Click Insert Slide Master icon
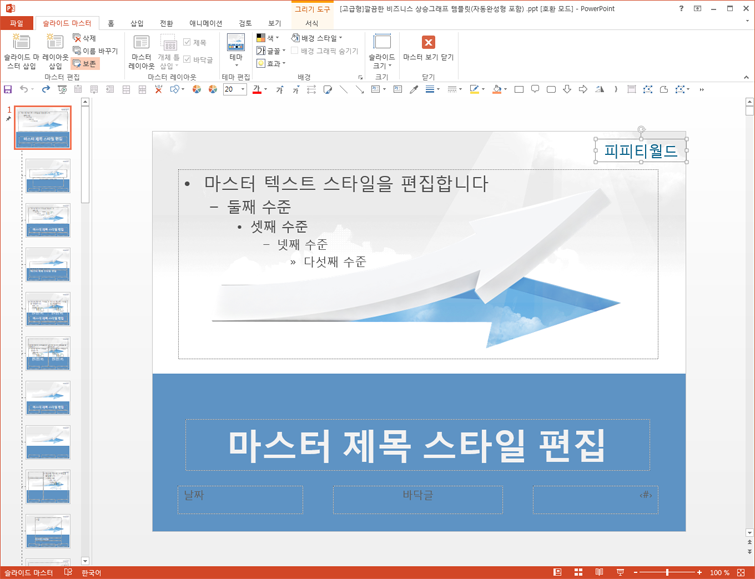 tap(21, 52)
